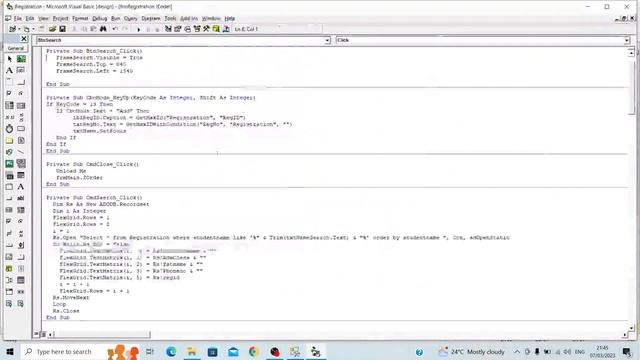Open the Properties Window toolbar icon

(178, 29)
